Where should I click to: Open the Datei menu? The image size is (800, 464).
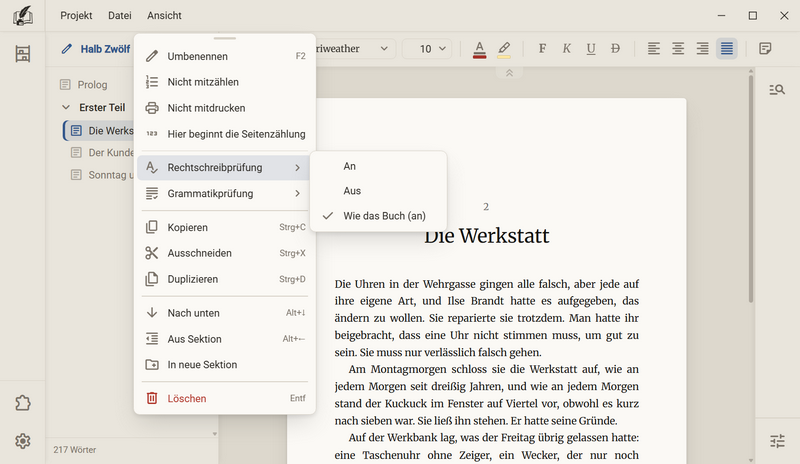[120, 15]
